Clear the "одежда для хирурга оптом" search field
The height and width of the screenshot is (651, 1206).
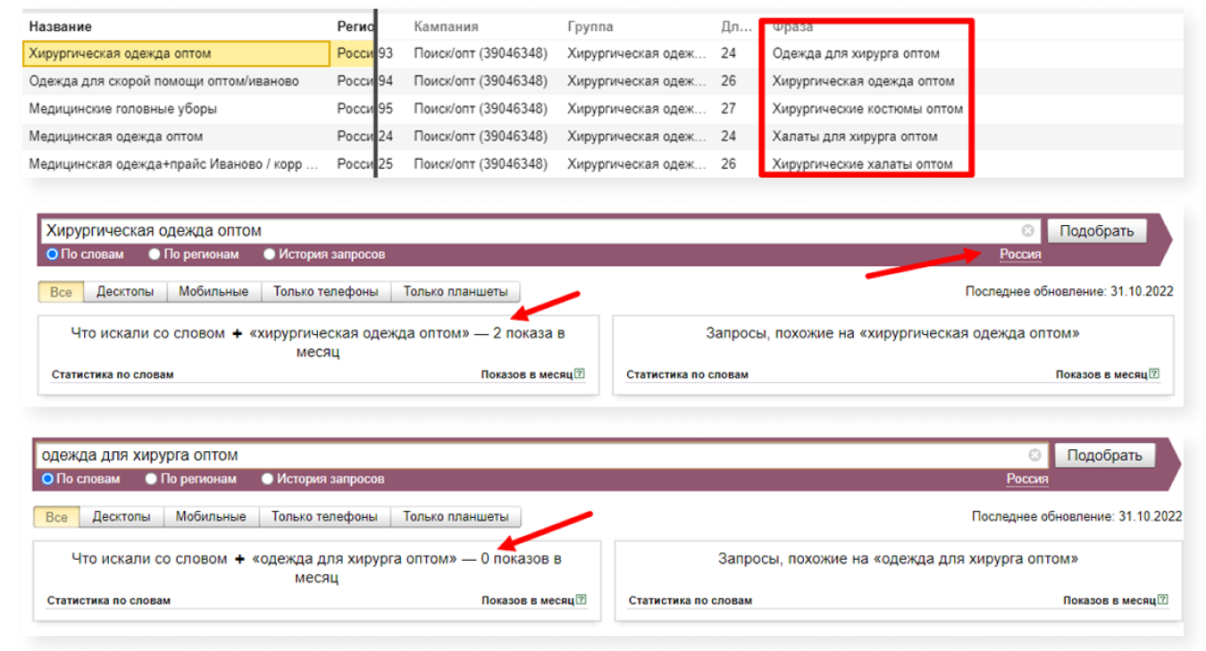coord(1035,455)
